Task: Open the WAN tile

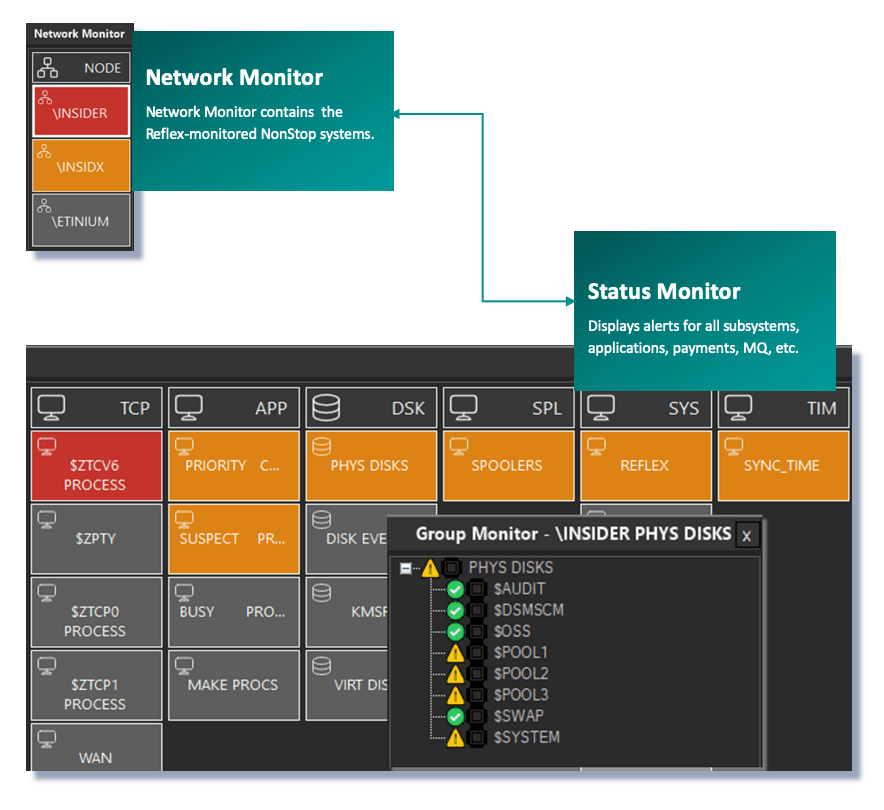Action: point(96,747)
